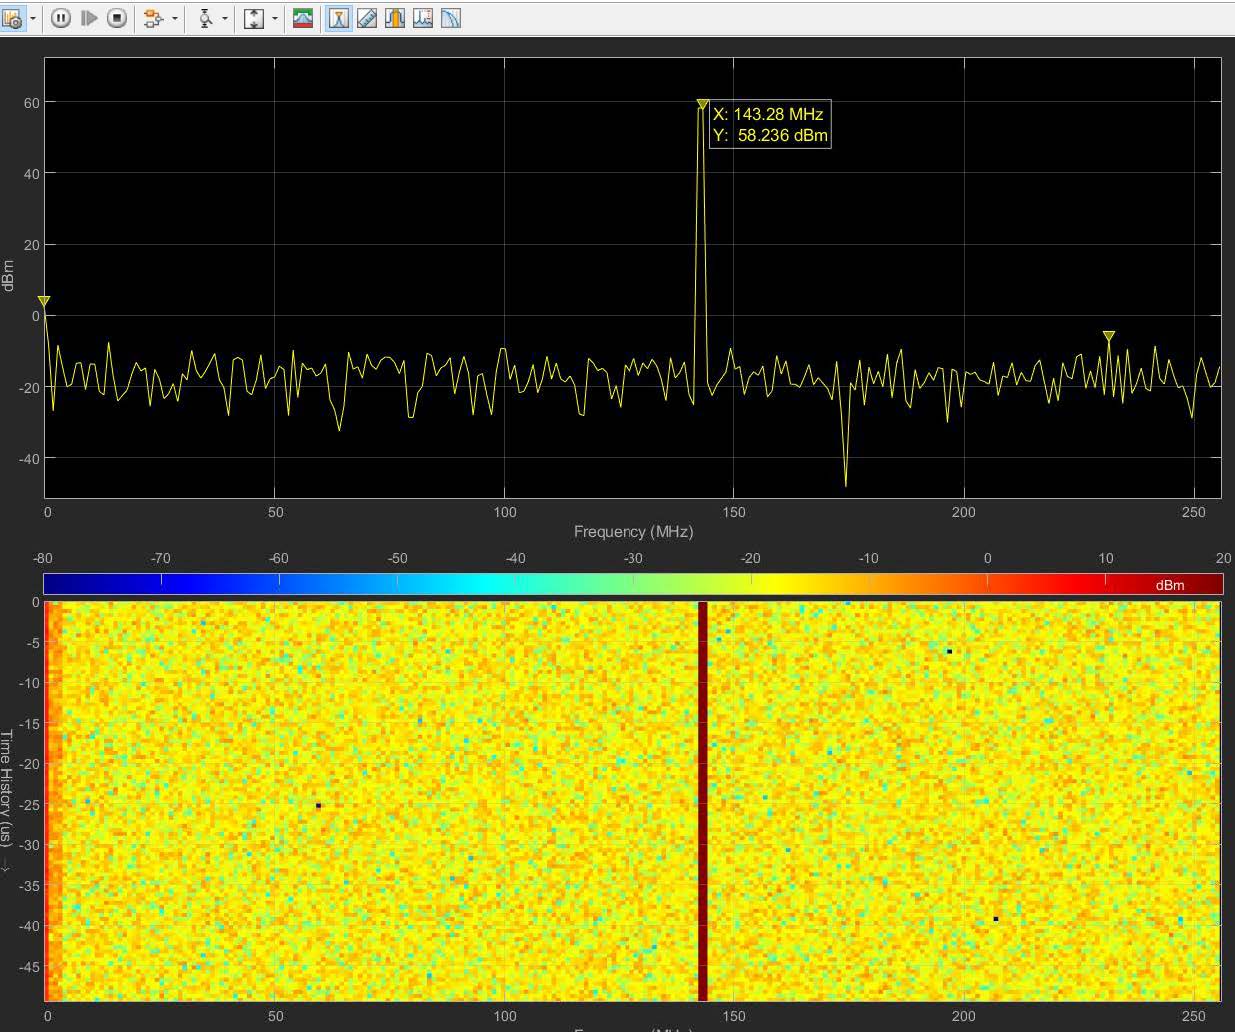Step the simulation forward
Viewport: 1235px width, 1032px height.
(x=89, y=18)
